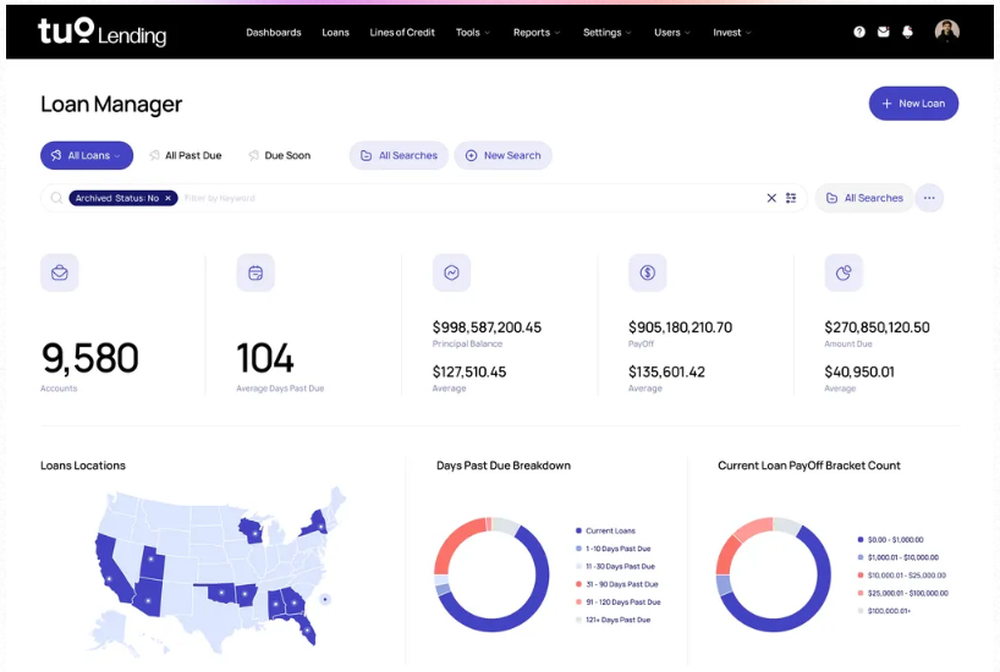Click $1,000.01 - $10,000.00 legend entry
Viewport: 1000px width, 672px height.
coord(898,557)
